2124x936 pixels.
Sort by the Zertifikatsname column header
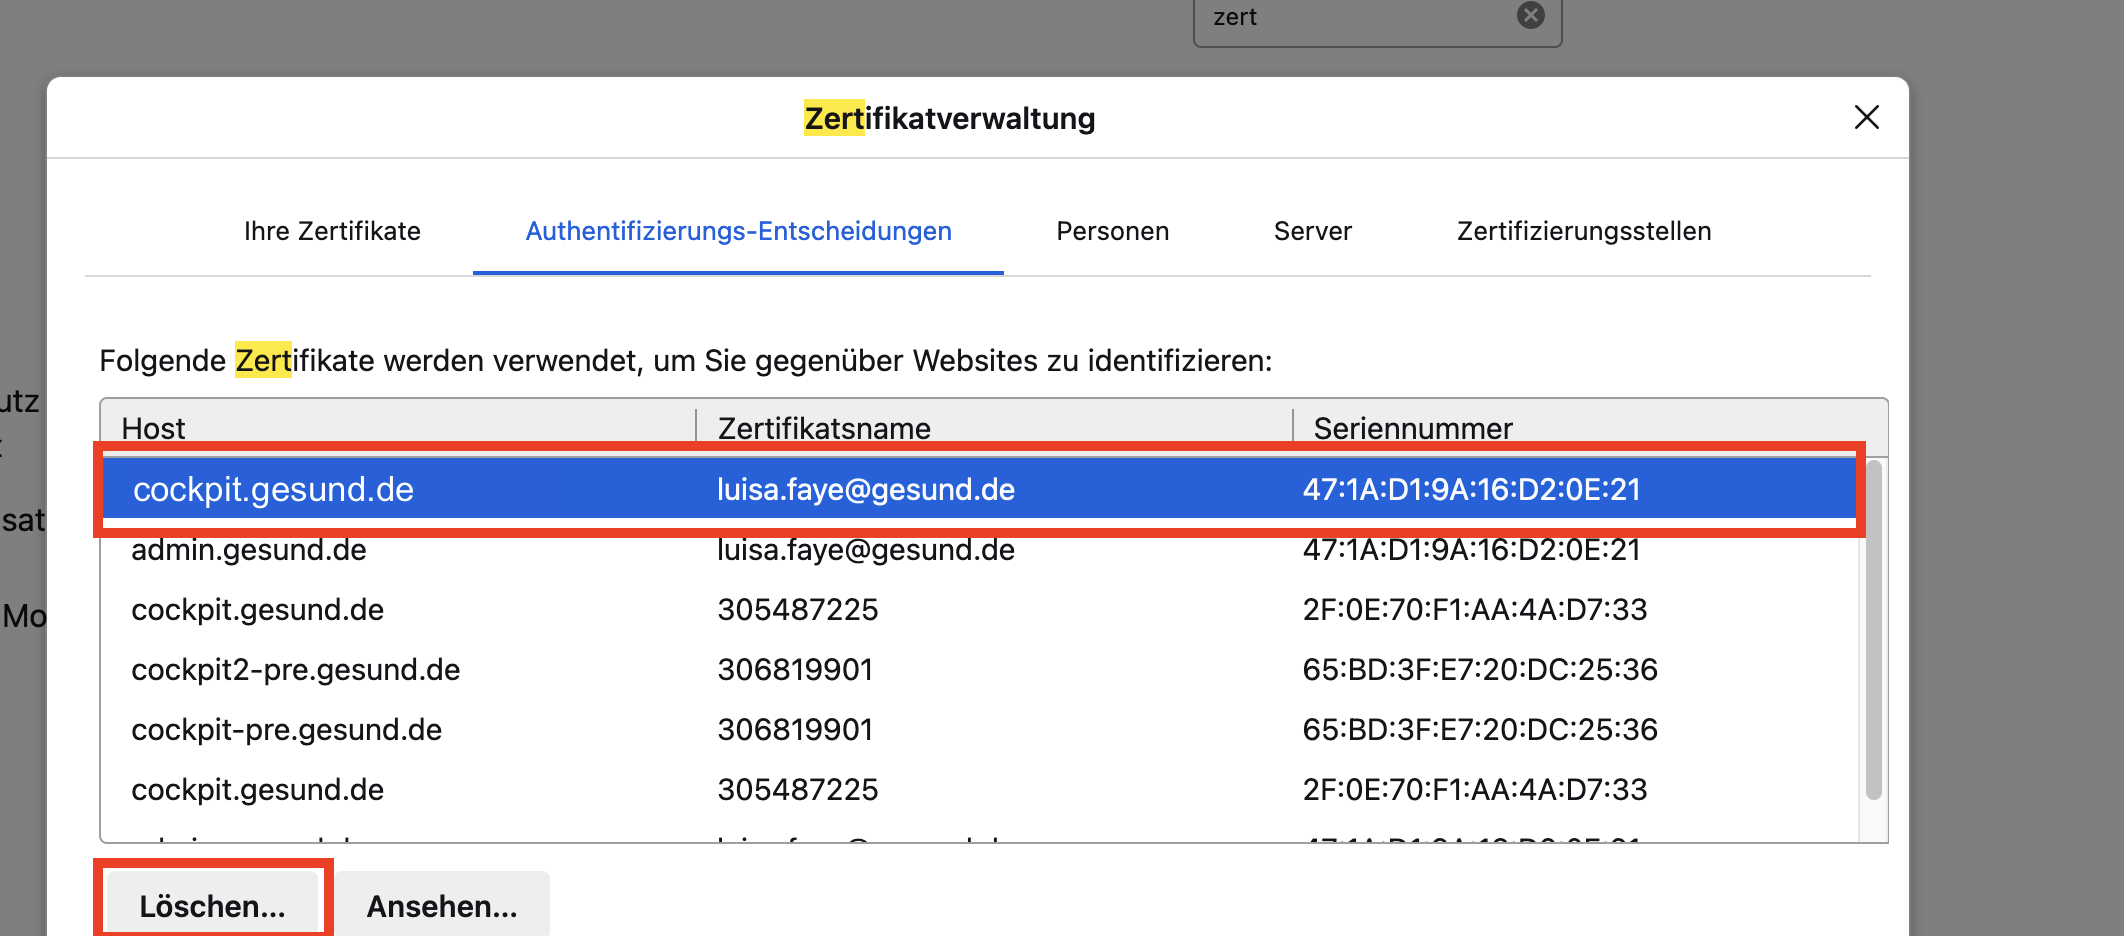click(994, 428)
